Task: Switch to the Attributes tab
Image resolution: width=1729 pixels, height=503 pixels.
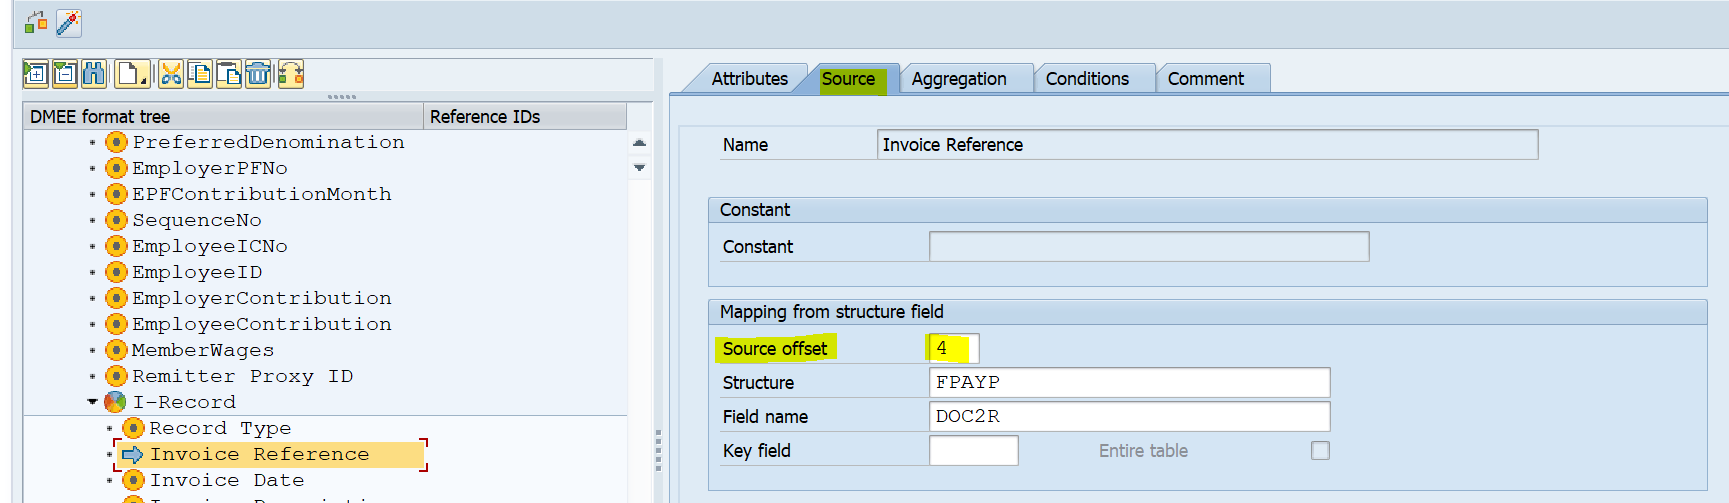Action: coord(749,79)
